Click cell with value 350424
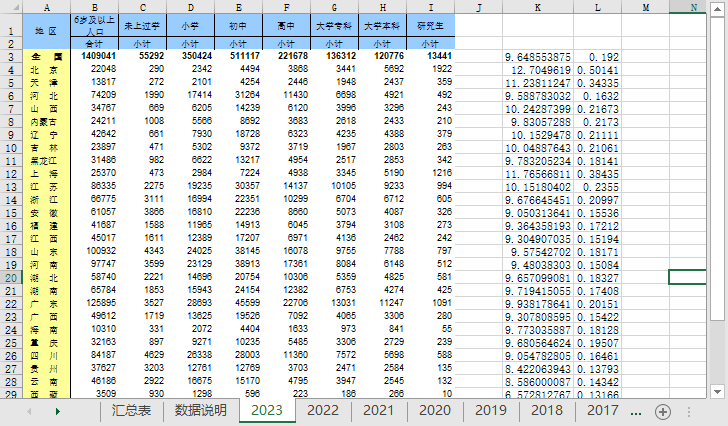Screen dimensions: 728x426 tap(190, 56)
